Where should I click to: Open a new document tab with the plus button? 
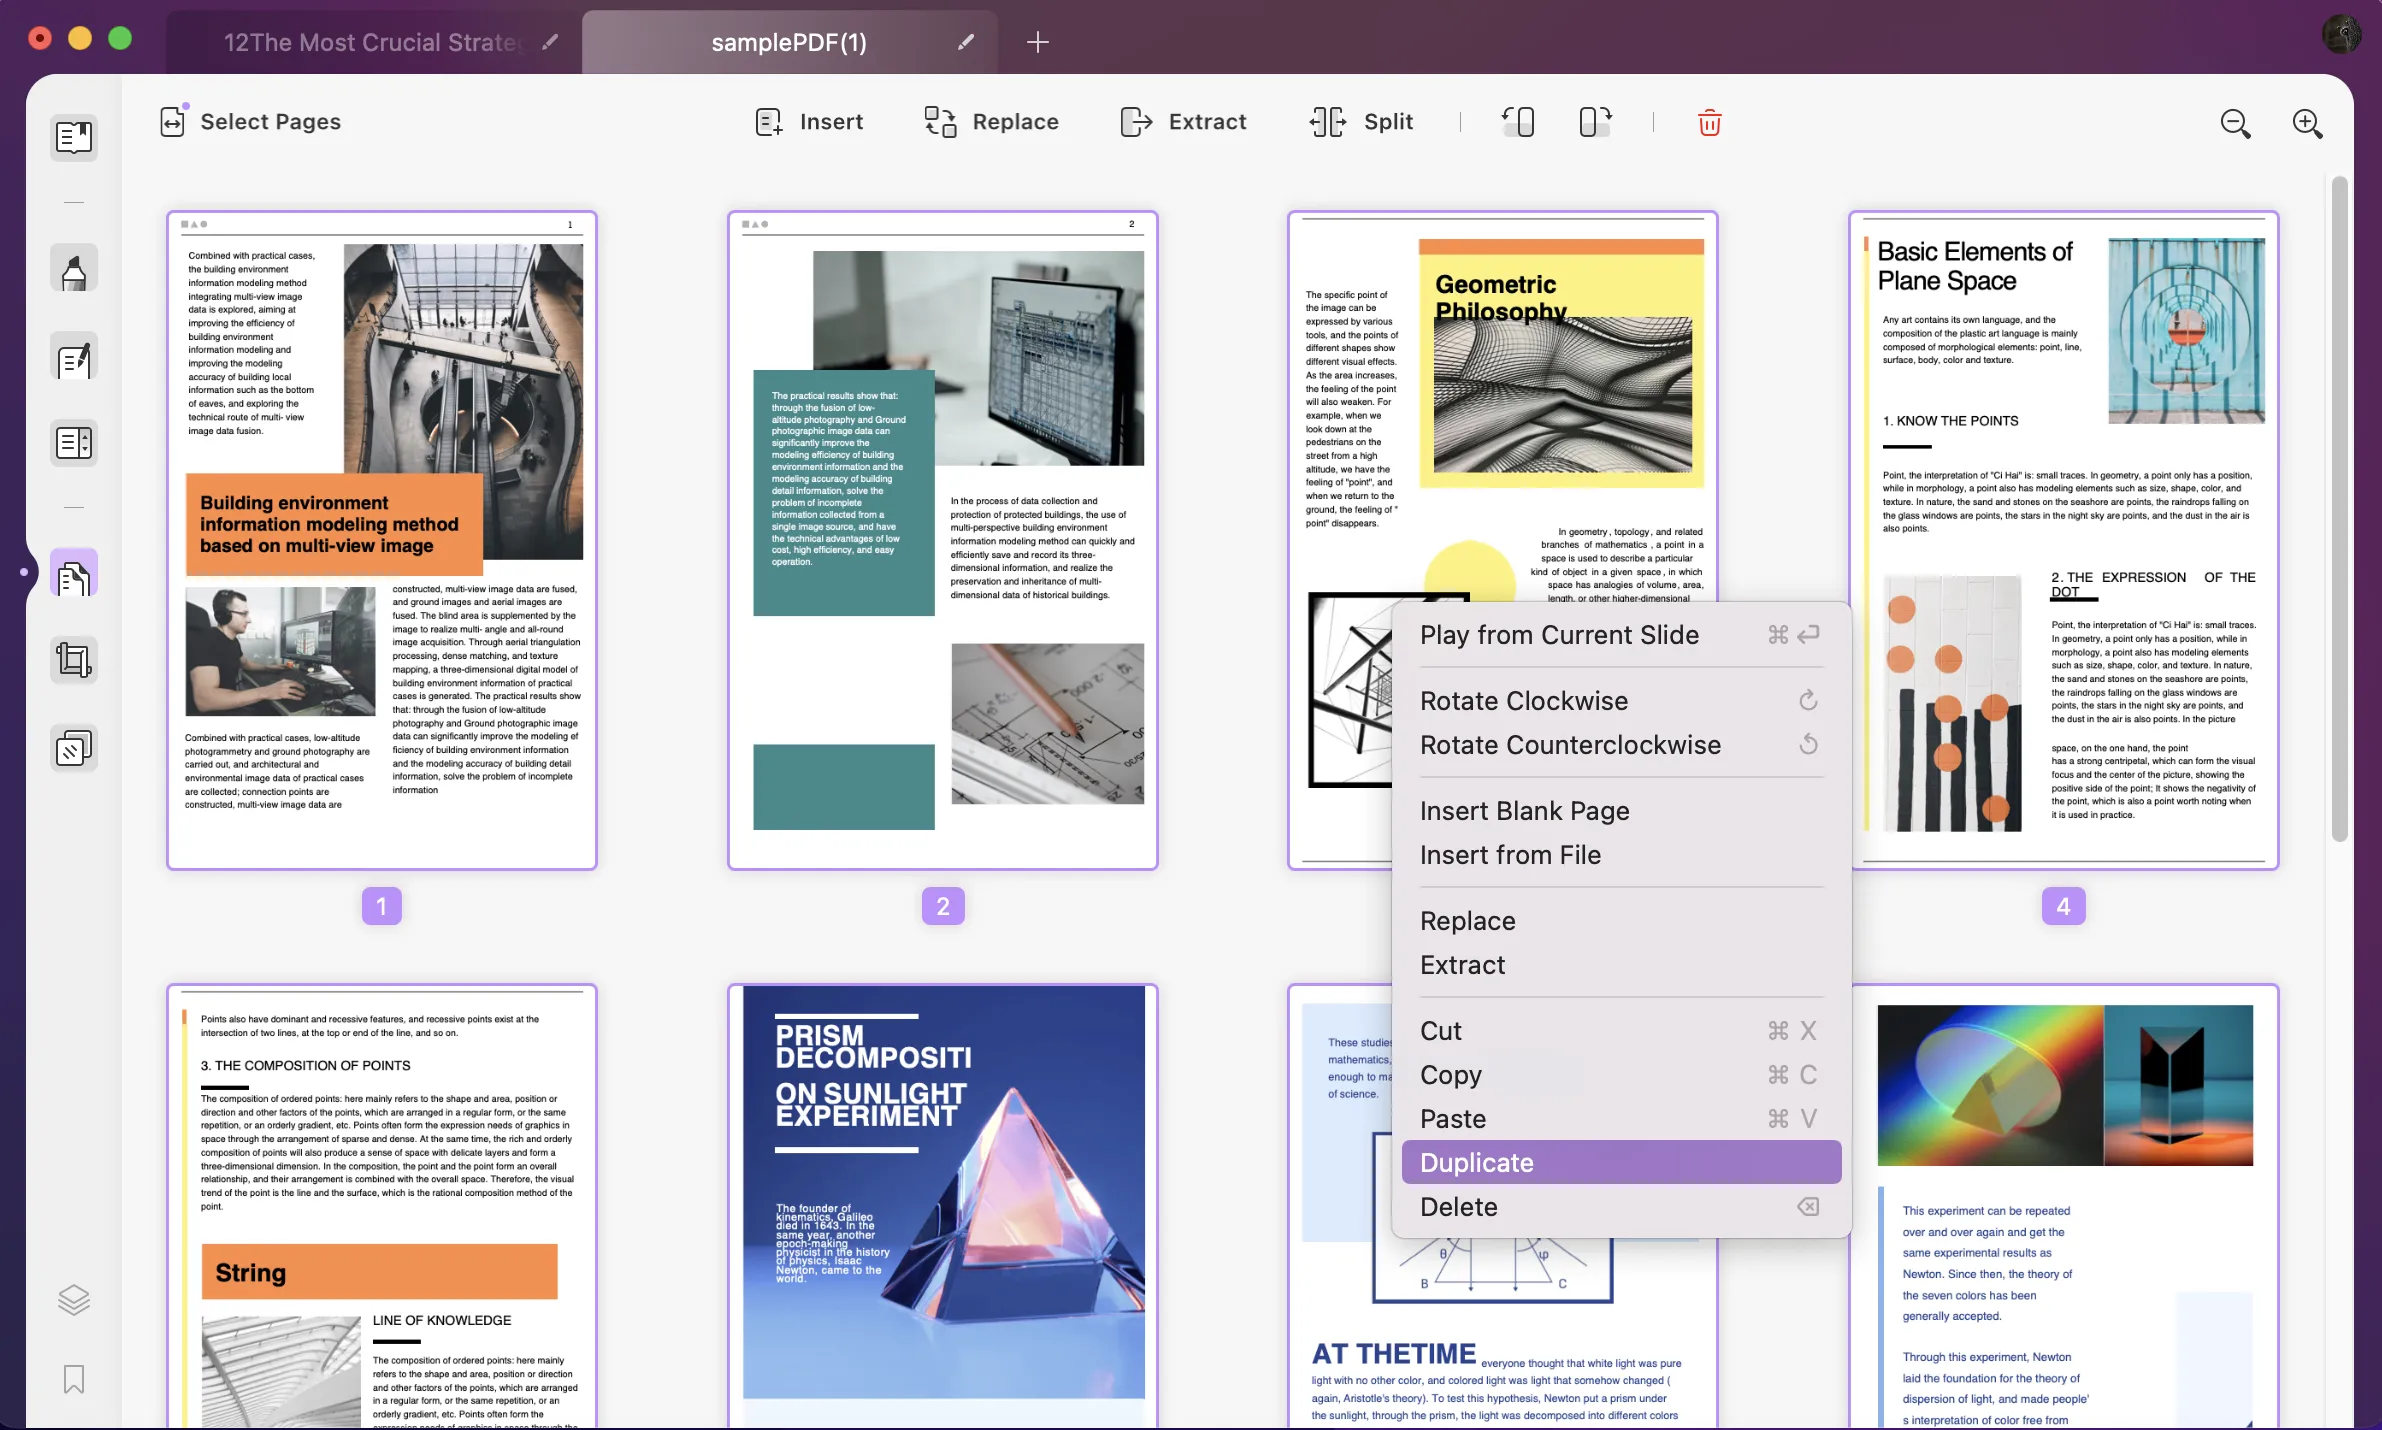[1037, 42]
